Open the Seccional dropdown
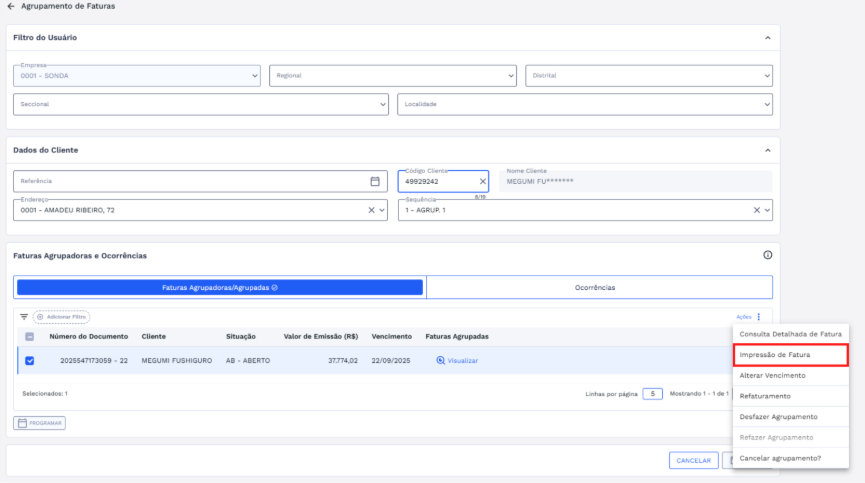The image size is (865, 483). pos(200,104)
